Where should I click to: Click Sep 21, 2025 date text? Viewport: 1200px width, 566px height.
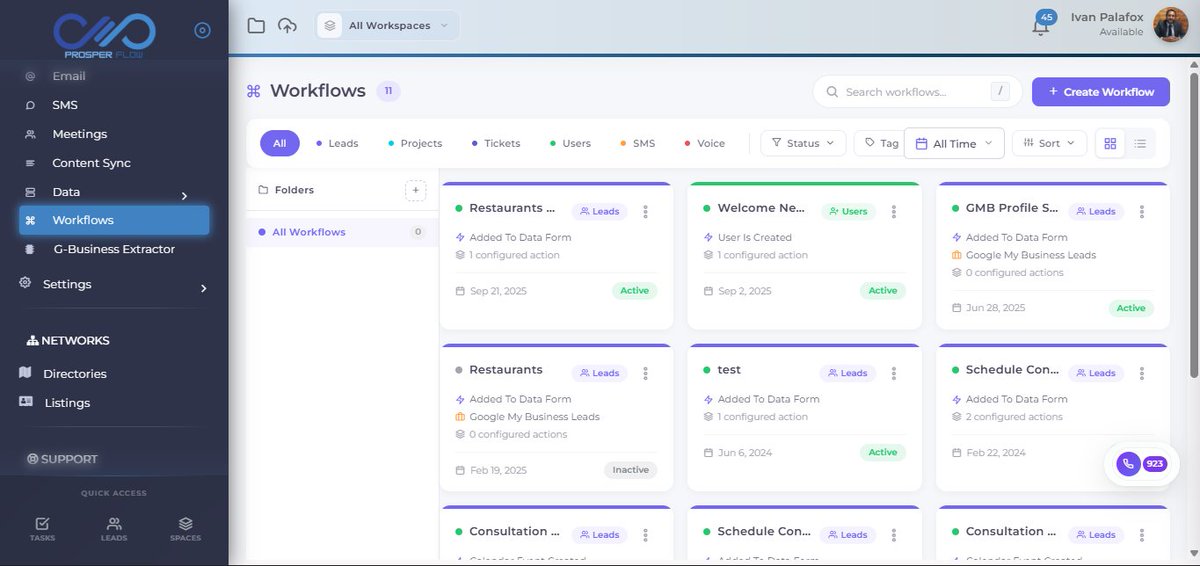click(x=498, y=291)
